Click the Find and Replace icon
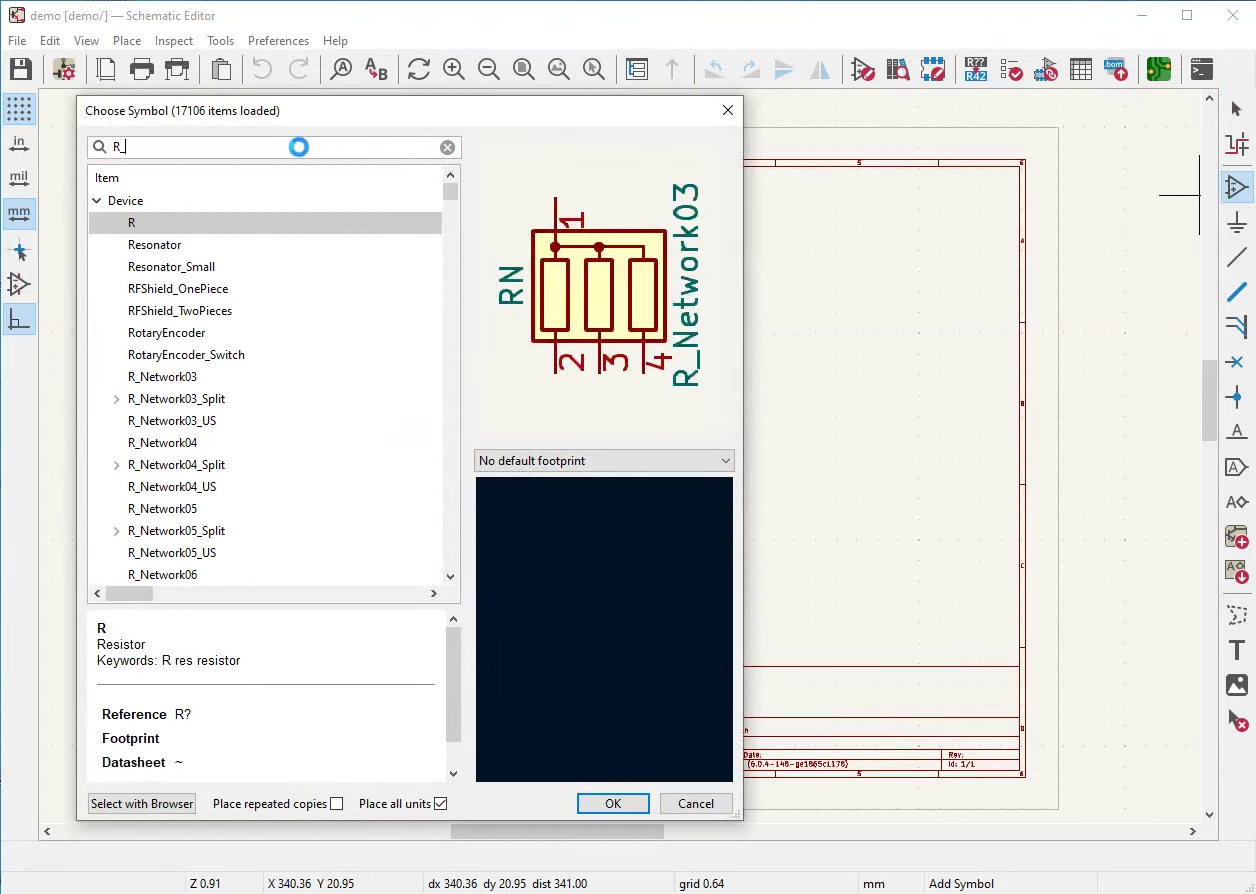Image resolution: width=1256 pixels, height=894 pixels. (376, 69)
